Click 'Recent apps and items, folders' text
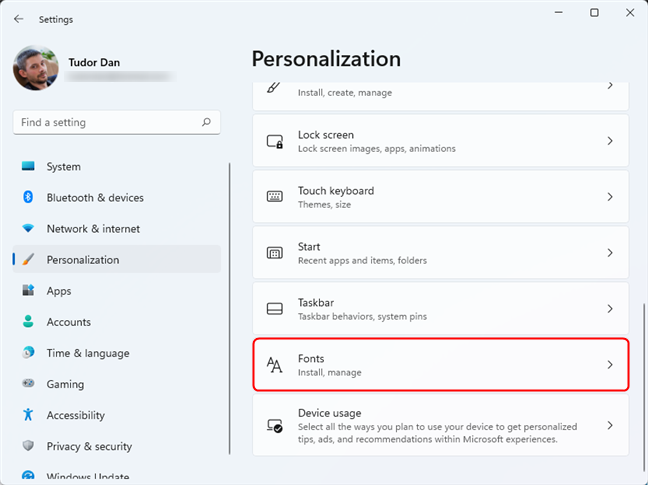This screenshot has width=648, height=485. 362,261
